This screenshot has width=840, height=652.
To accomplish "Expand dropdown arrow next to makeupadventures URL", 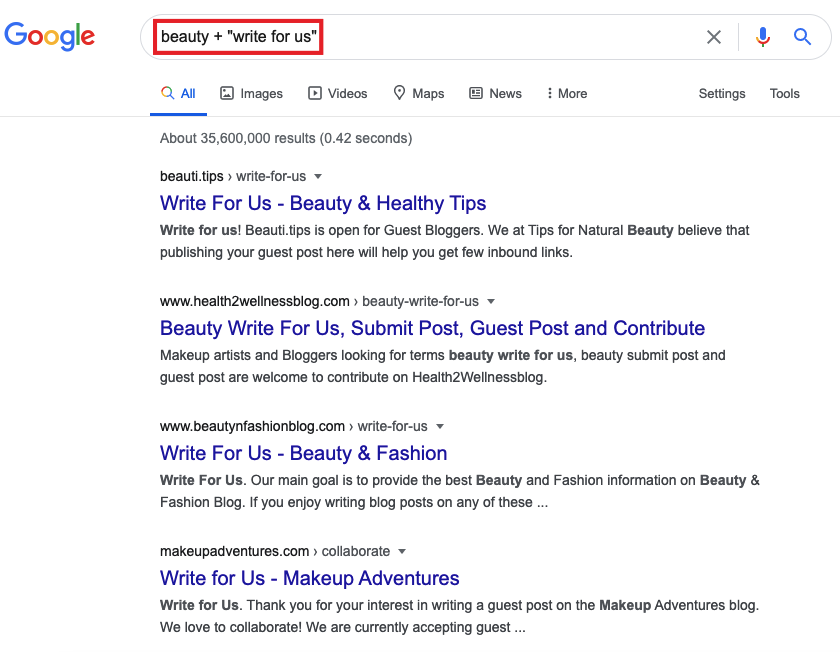I will [x=402, y=551].
